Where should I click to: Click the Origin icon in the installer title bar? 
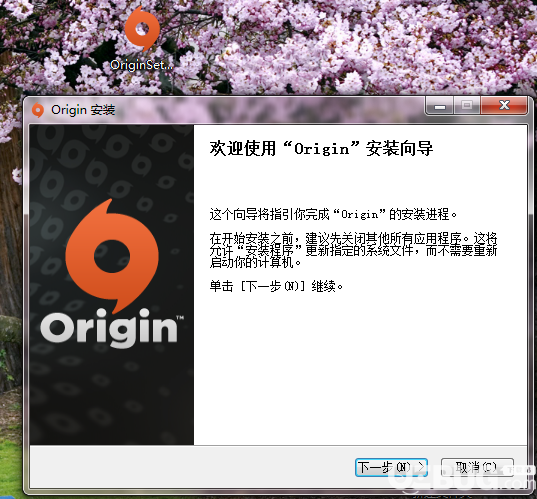38,110
